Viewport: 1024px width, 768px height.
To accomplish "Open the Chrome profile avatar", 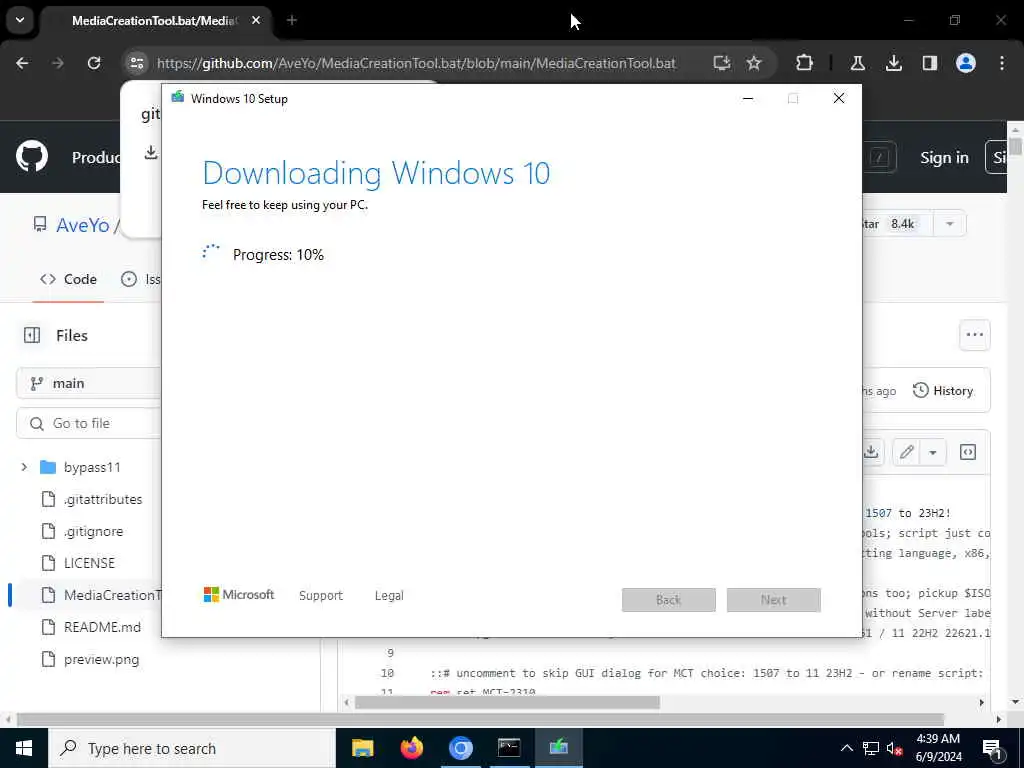I will [x=966, y=63].
